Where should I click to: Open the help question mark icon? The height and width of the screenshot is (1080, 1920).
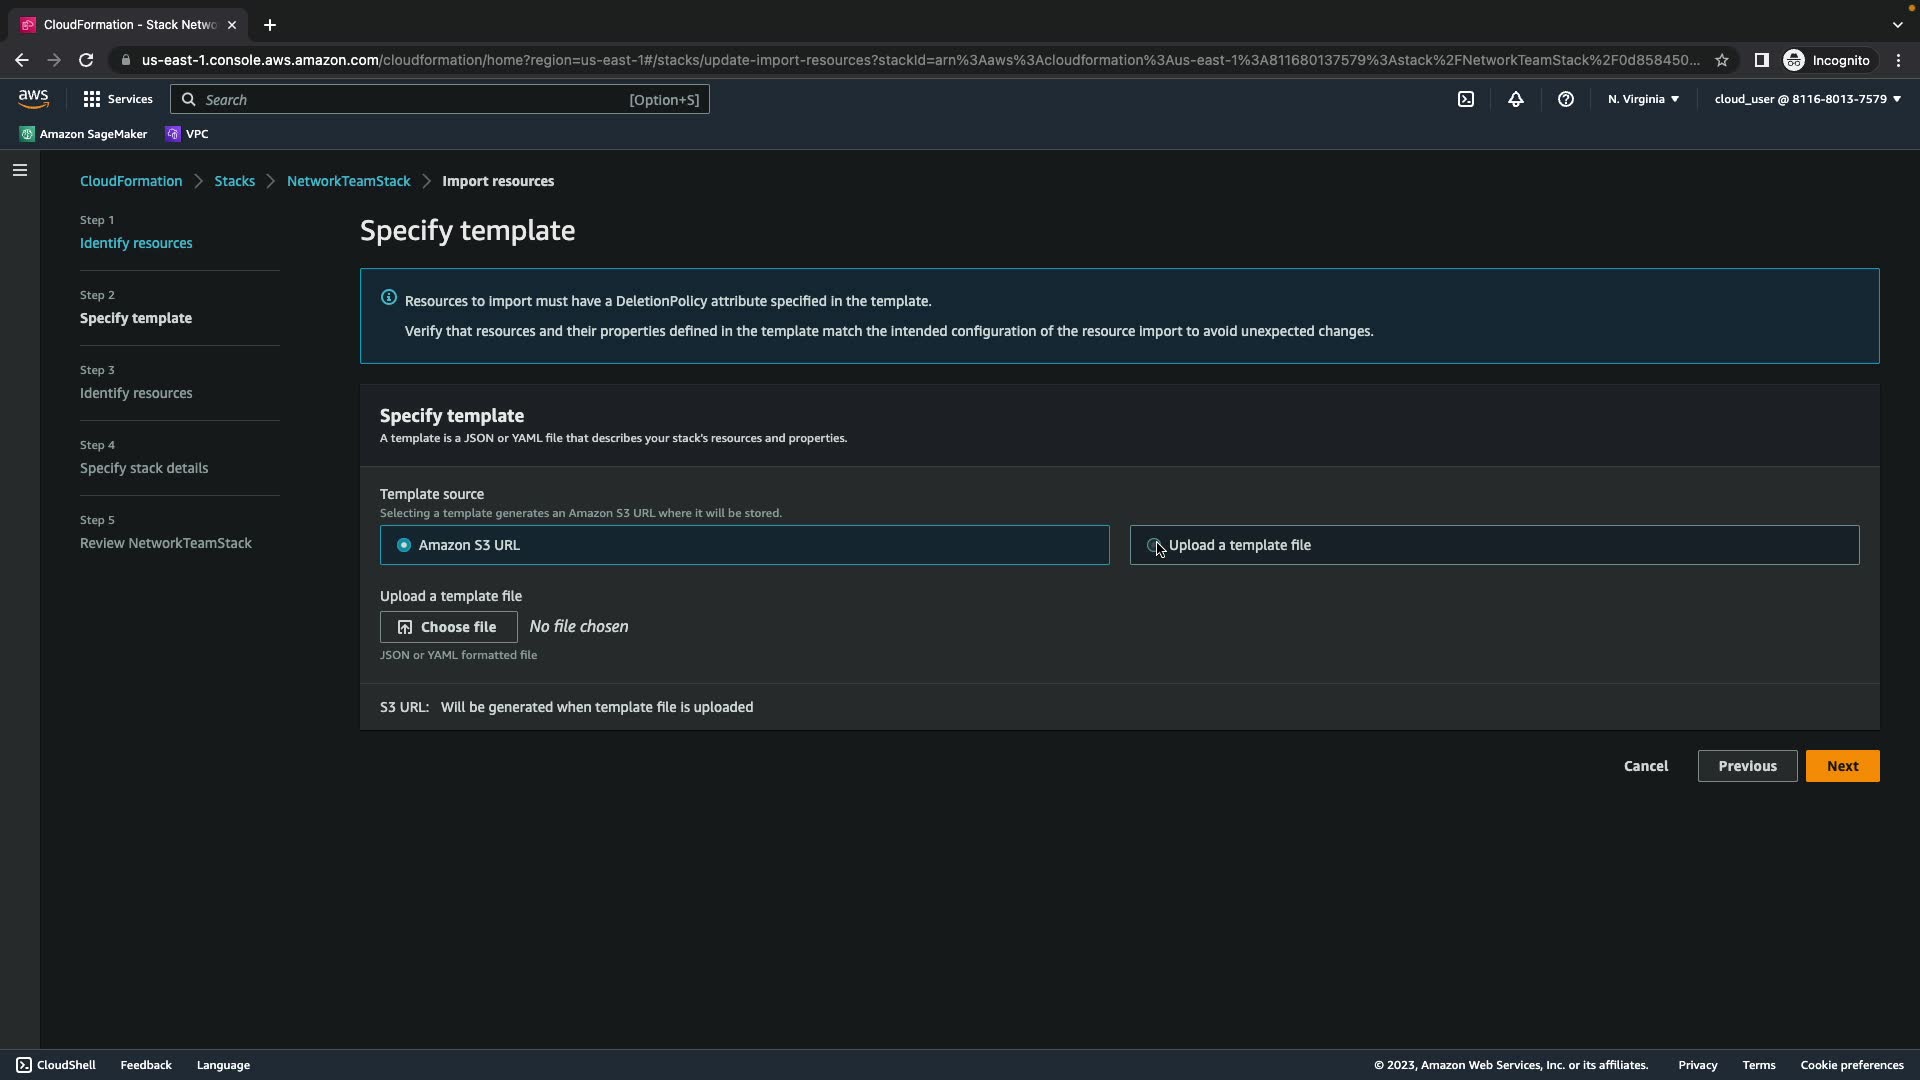(1565, 99)
